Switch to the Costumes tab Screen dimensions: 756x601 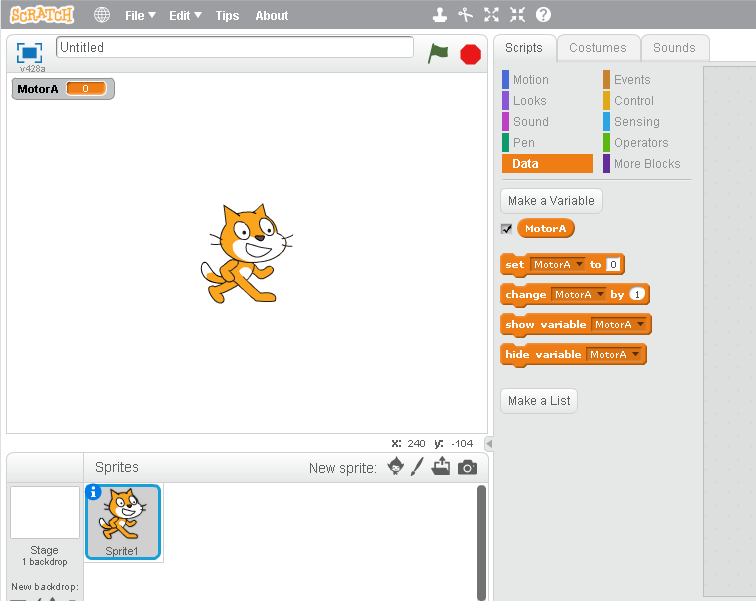[x=598, y=48]
